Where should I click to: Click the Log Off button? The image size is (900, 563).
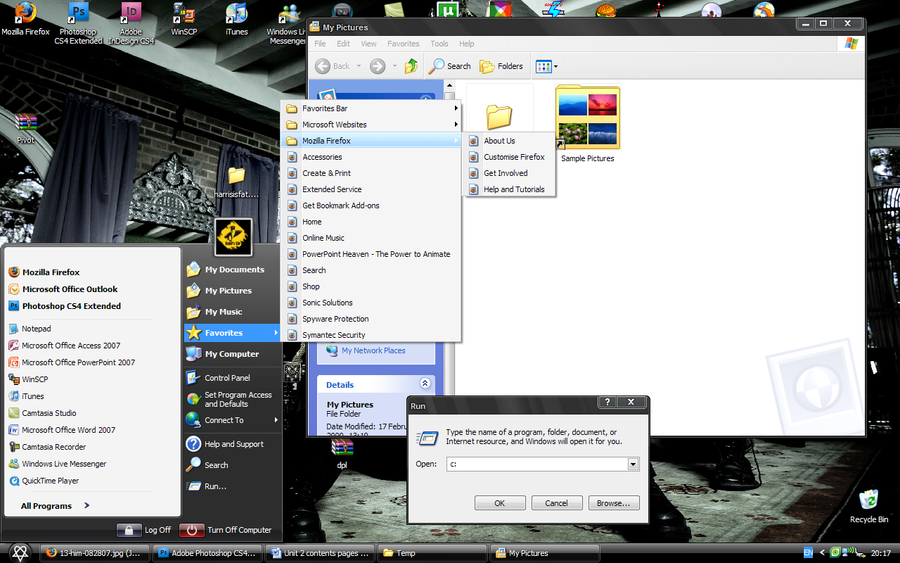144,530
